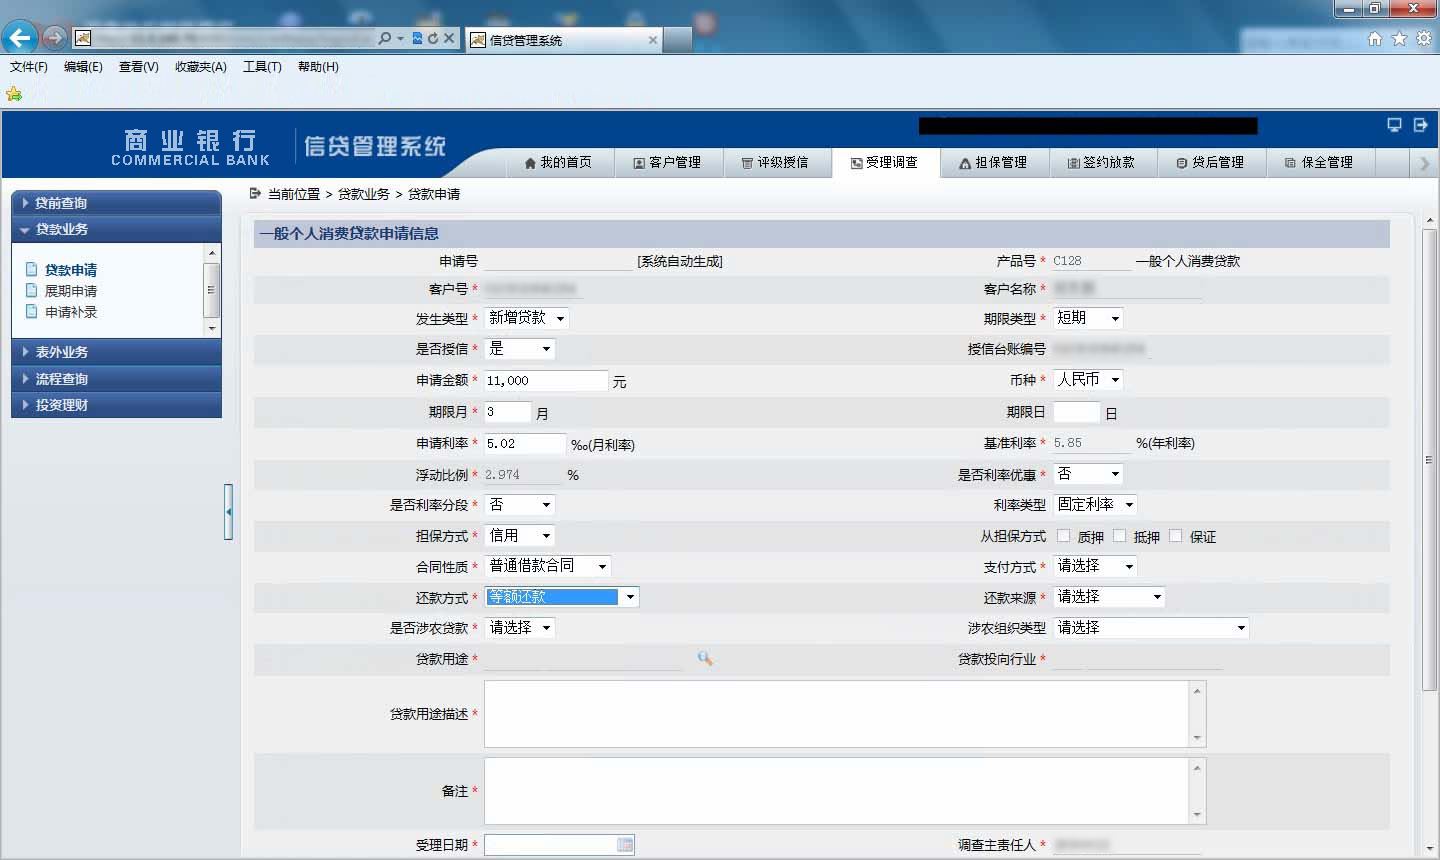Click the logout icon in header
The image size is (1440, 860).
tap(1420, 125)
